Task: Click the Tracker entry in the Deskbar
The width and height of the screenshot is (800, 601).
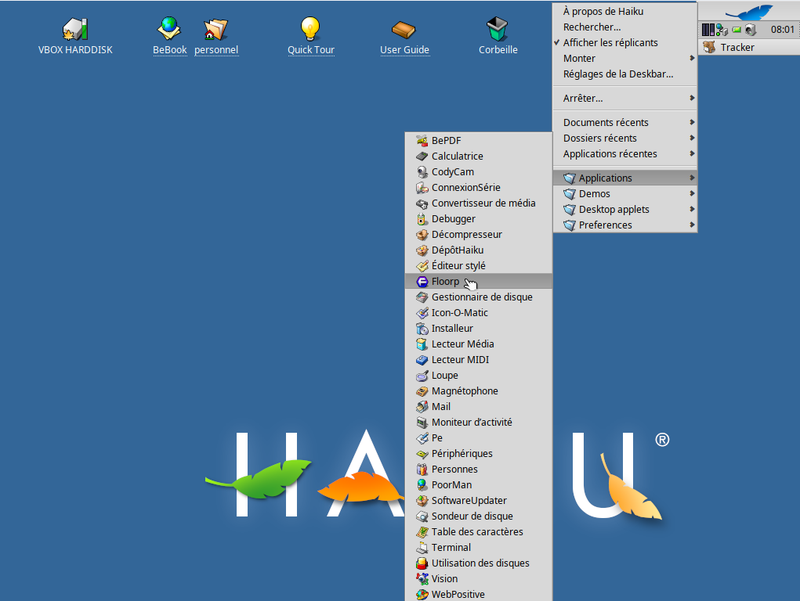Action: [x=737, y=47]
